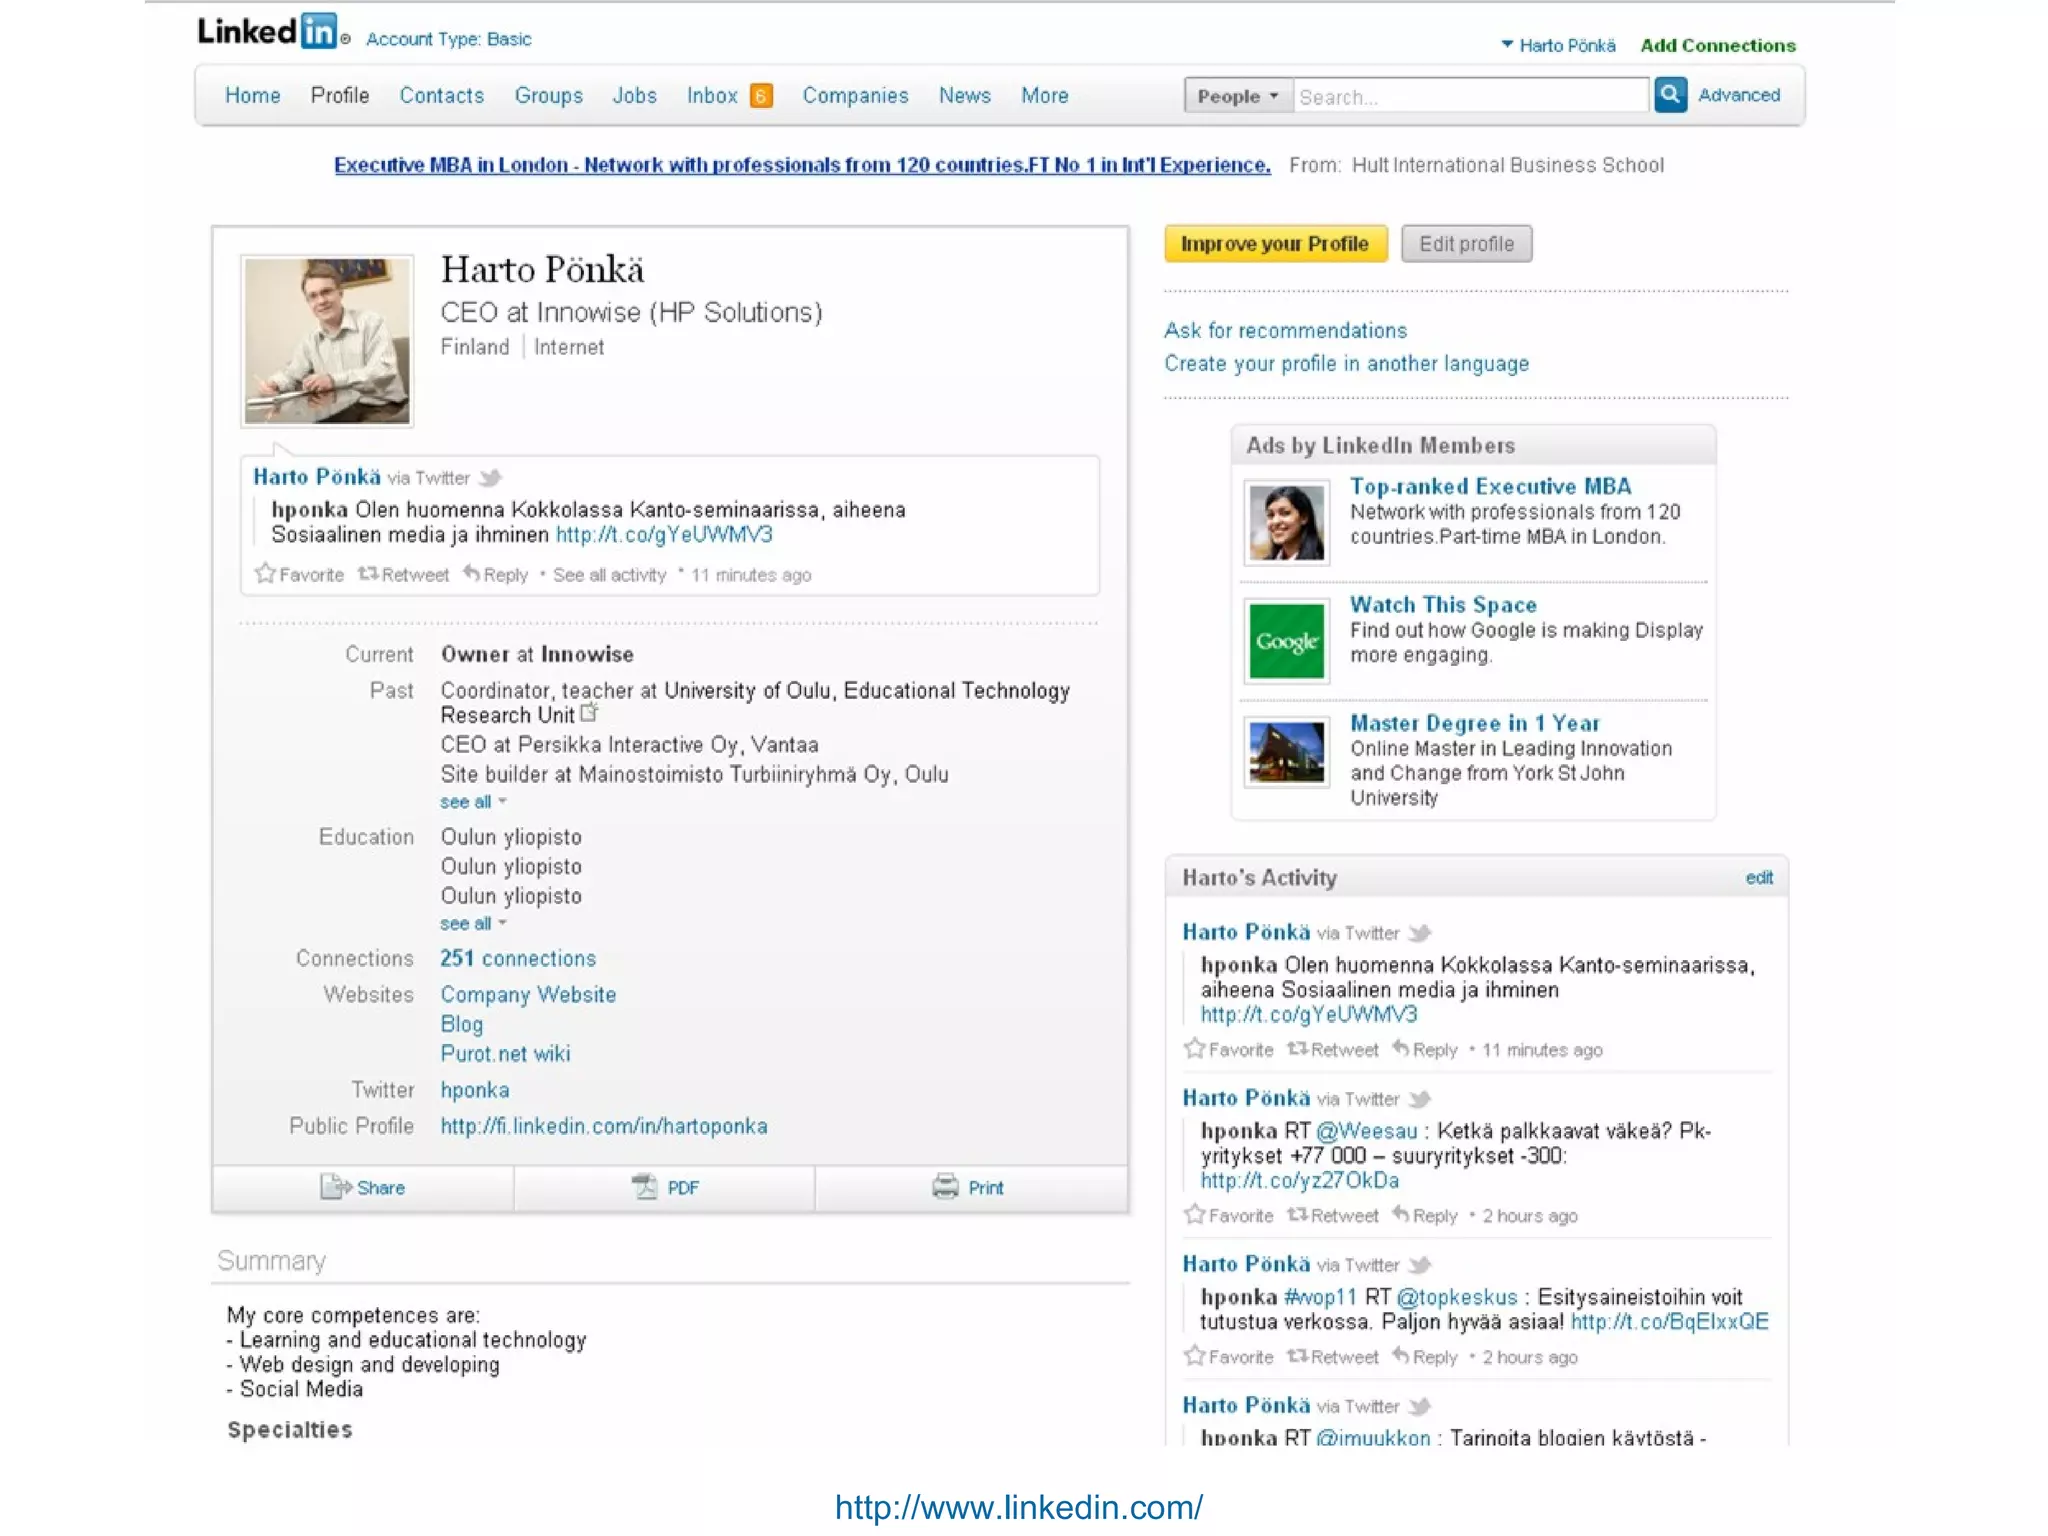The height and width of the screenshot is (1536, 2048).
Task: Click the Inbox menu item
Action: pyautogui.click(x=712, y=96)
